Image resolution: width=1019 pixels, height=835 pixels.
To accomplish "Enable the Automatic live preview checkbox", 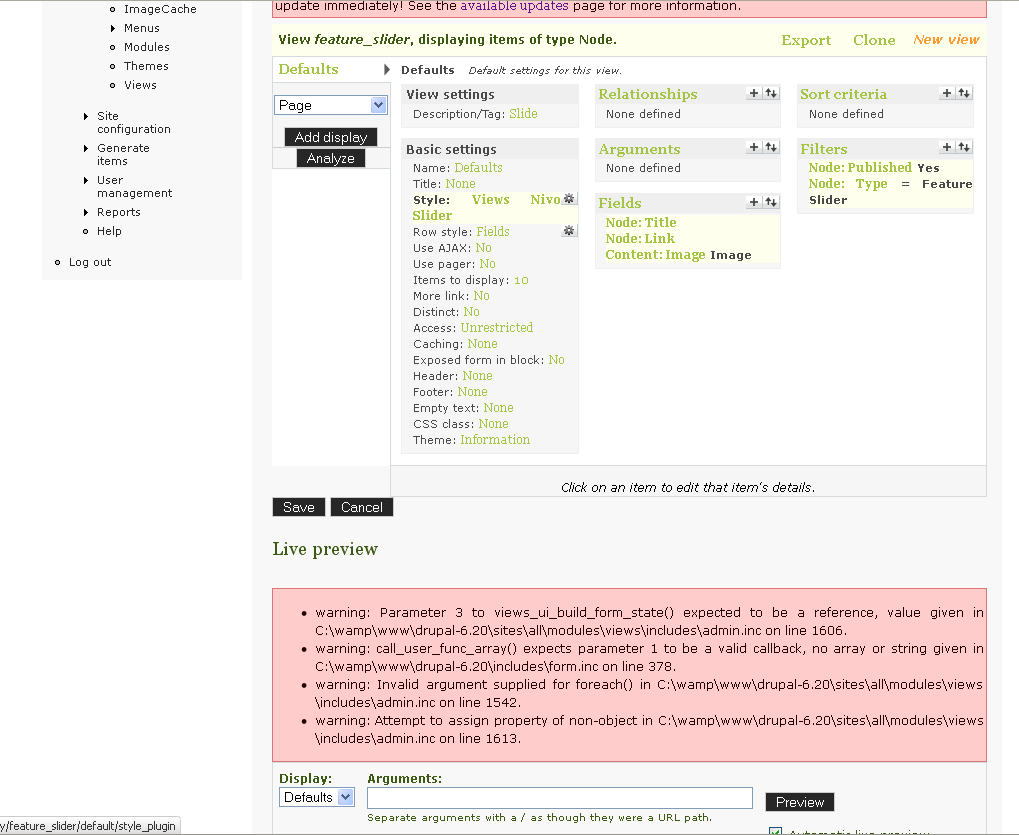I will click(x=776, y=831).
